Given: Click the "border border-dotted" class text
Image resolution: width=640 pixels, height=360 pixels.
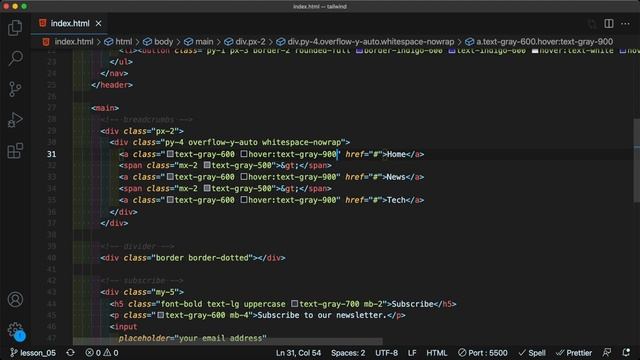Looking at the screenshot, I should tap(202, 258).
